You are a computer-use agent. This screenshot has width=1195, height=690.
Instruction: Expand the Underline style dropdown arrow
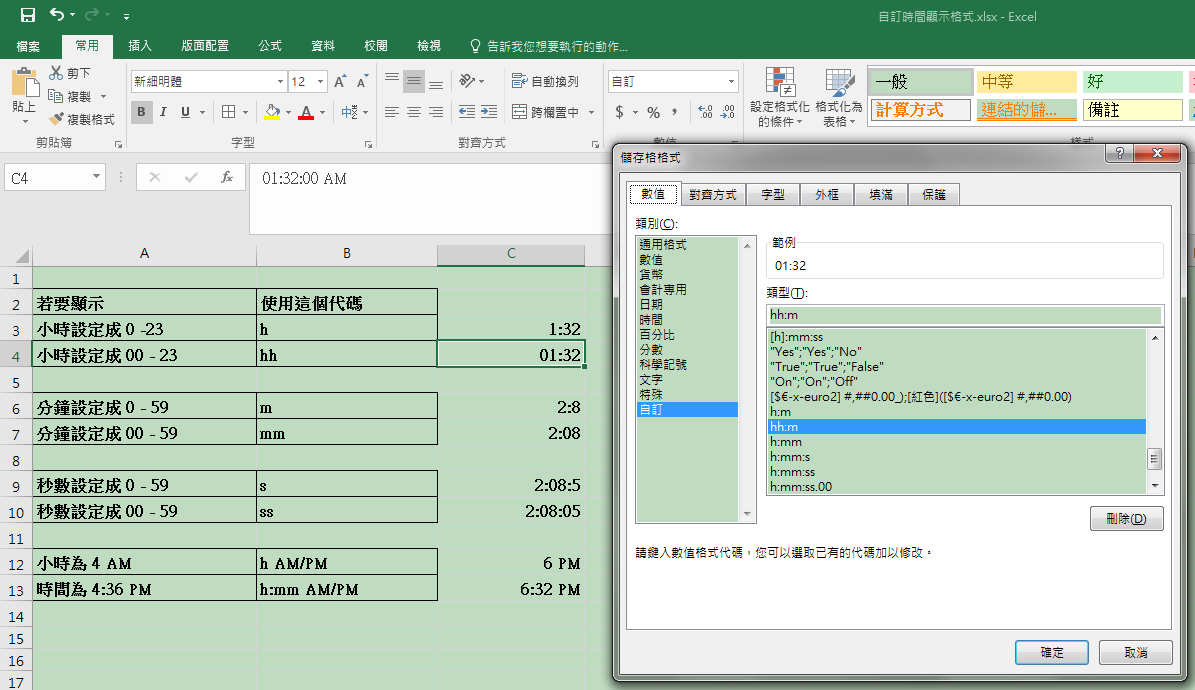coord(203,113)
